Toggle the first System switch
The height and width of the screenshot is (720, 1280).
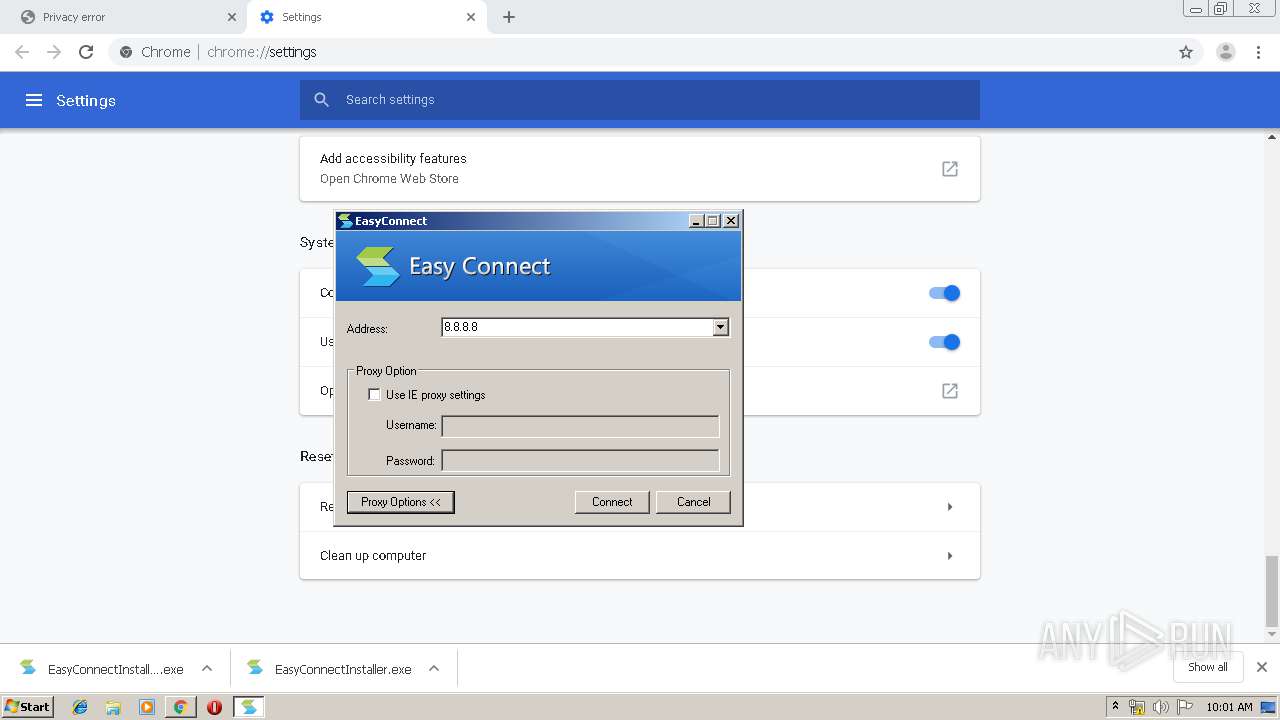tap(944, 293)
